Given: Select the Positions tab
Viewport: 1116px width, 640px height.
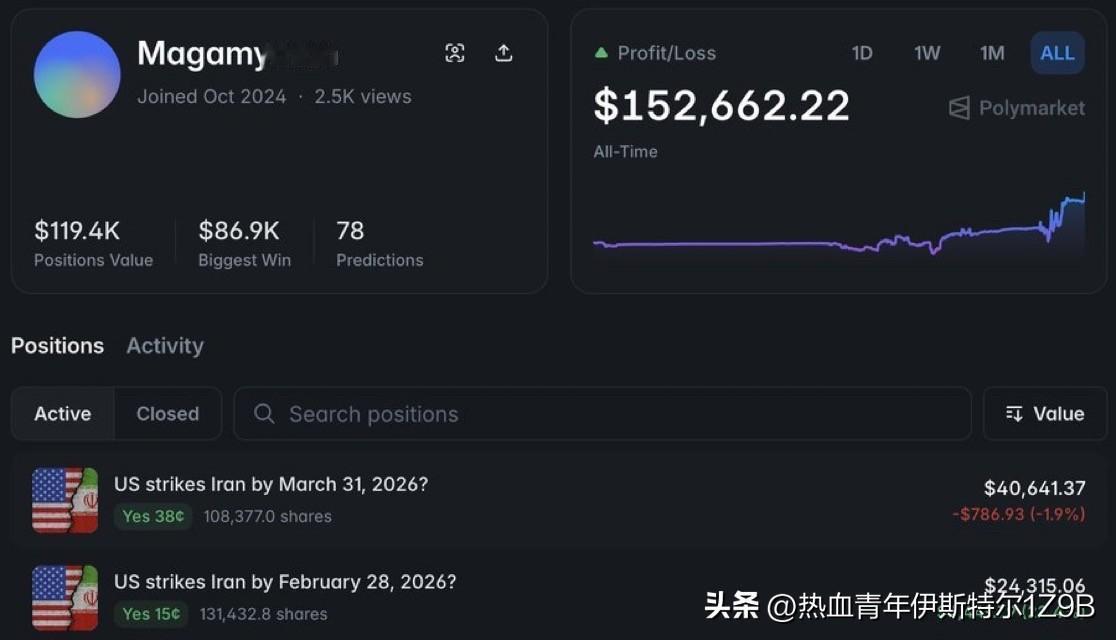Looking at the screenshot, I should (57, 346).
